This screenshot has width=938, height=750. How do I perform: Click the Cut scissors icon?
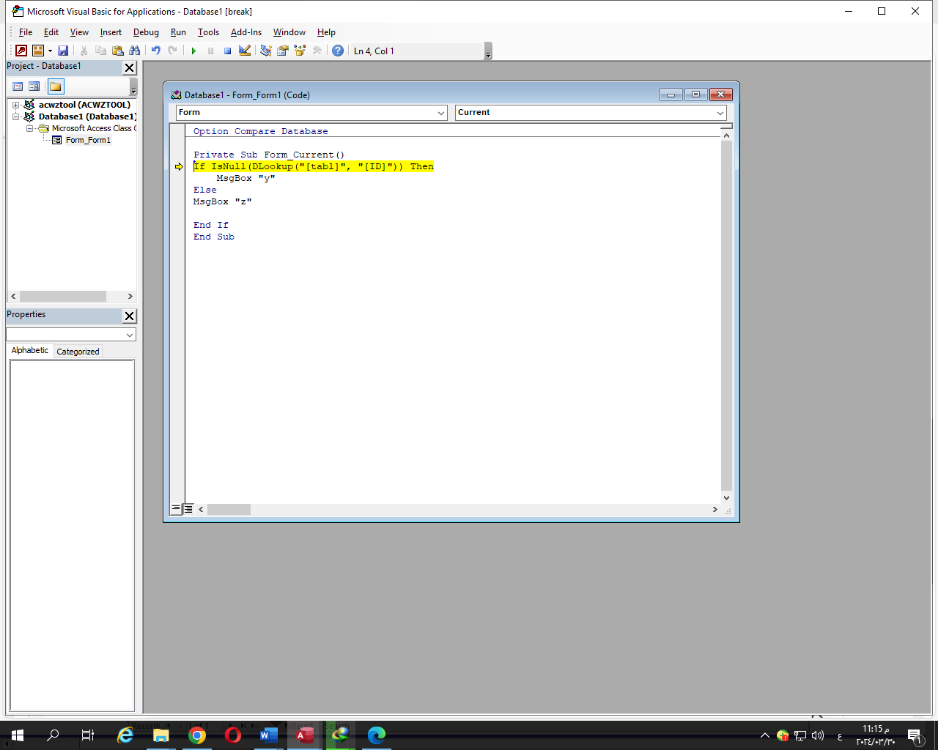[x=84, y=51]
